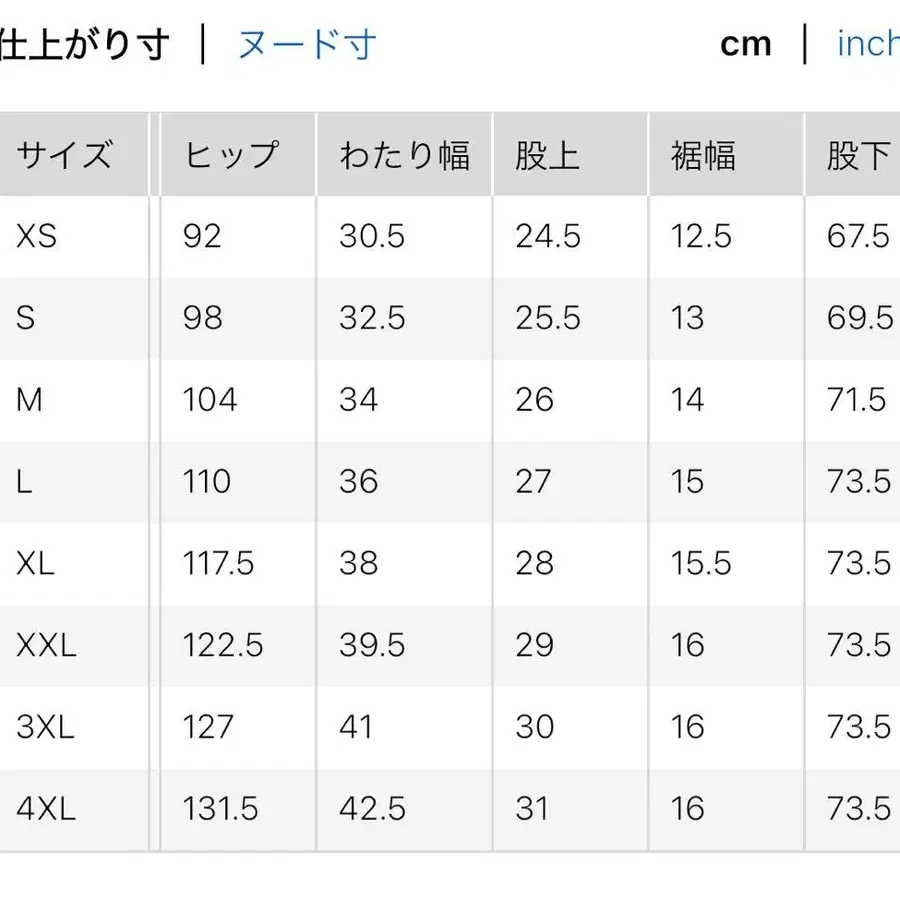The height and width of the screenshot is (900, 900).
Task: Click the 股上 column header
Action: (547, 153)
